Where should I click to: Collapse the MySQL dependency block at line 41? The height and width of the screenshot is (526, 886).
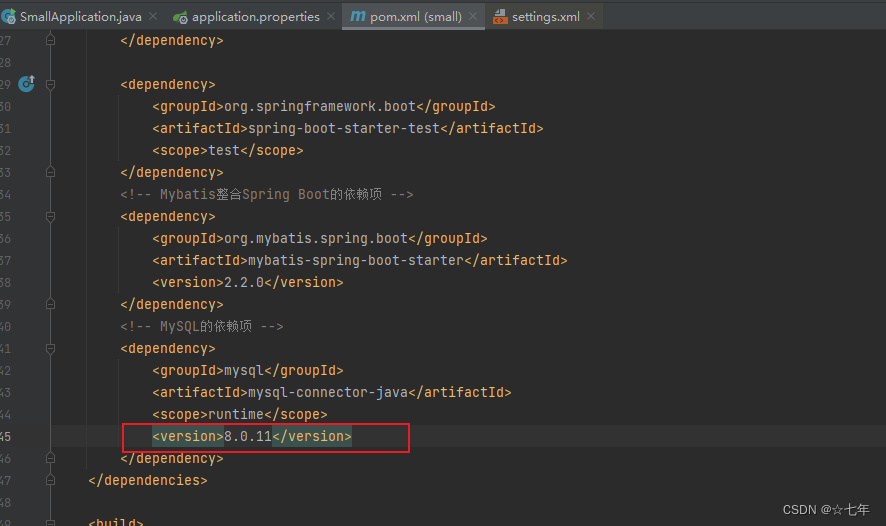(x=50, y=349)
